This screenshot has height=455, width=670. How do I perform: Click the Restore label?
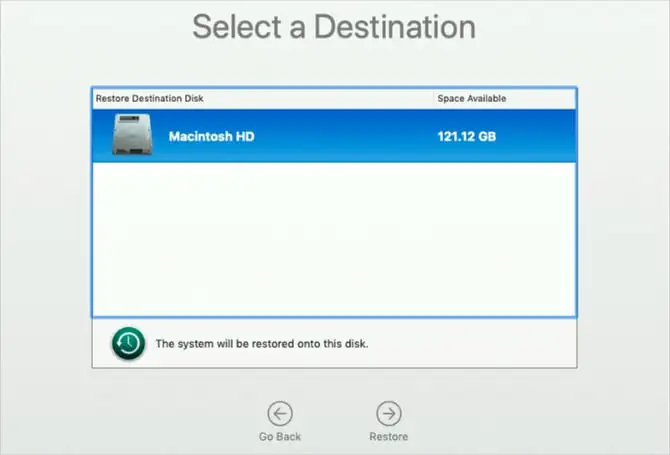coord(389,437)
